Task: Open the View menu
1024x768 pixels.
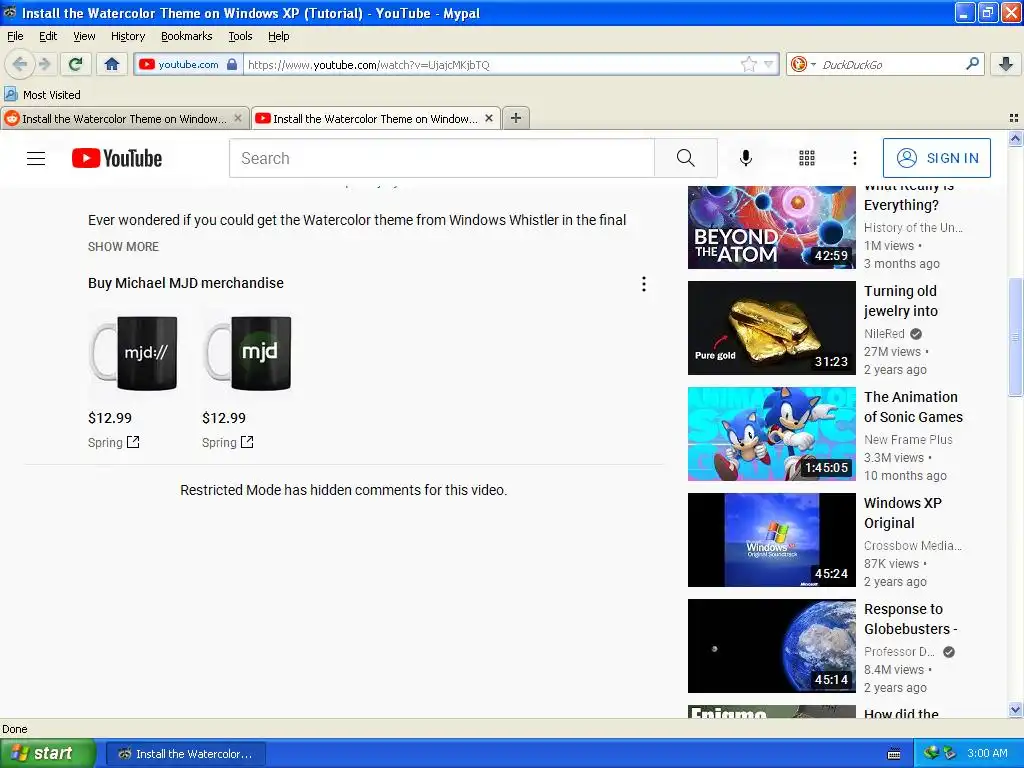Action: pyautogui.click(x=84, y=36)
